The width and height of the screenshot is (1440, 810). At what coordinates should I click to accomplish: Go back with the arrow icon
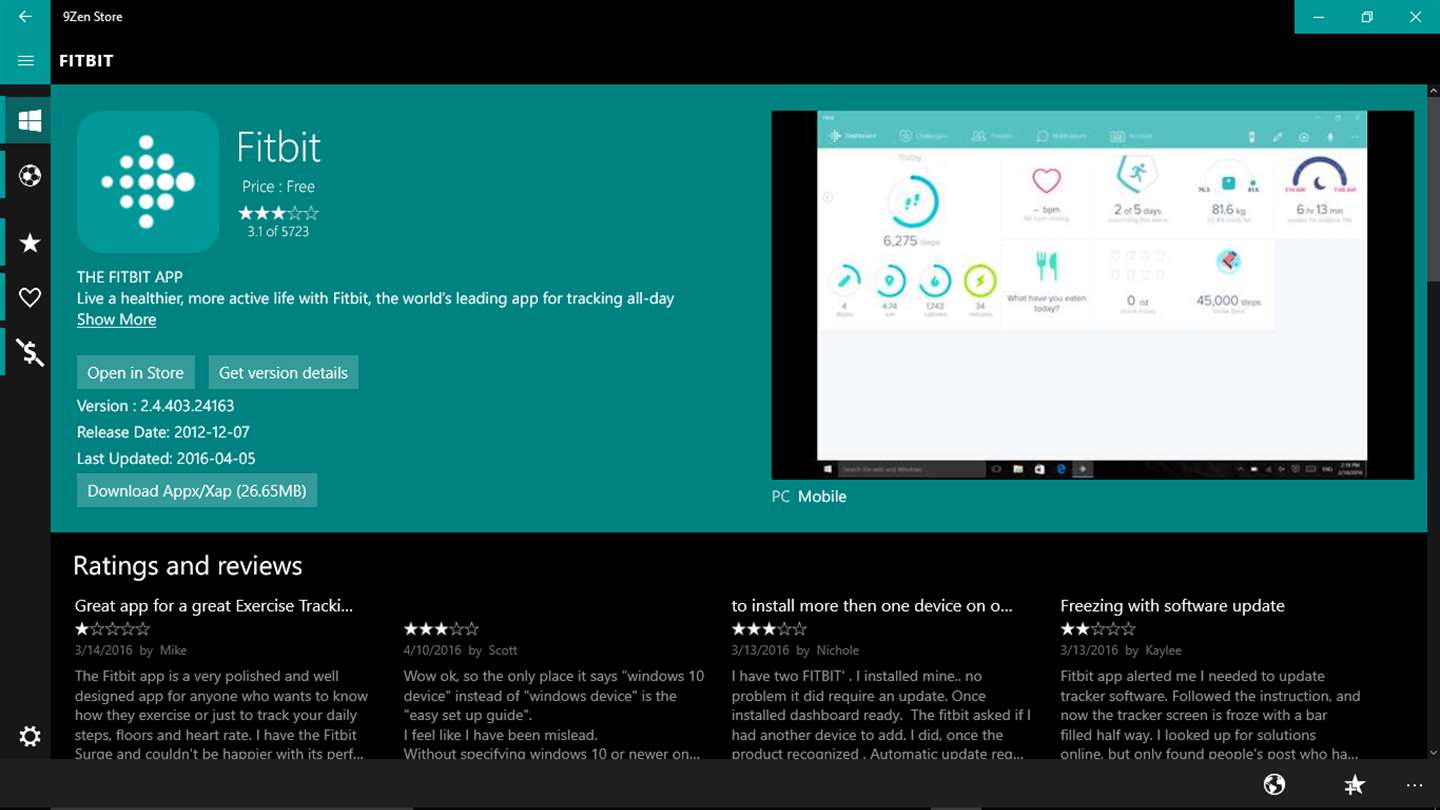[x=25, y=17]
